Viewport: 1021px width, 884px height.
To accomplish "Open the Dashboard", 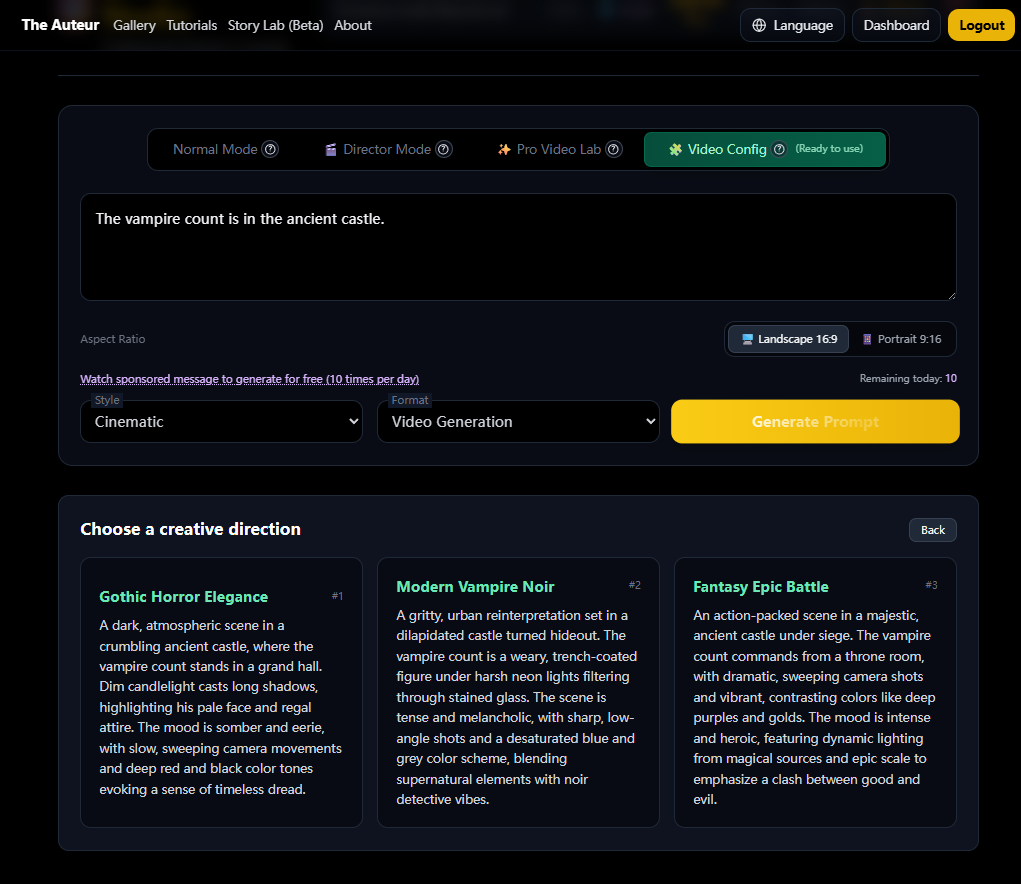I will [x=896, y=25].
